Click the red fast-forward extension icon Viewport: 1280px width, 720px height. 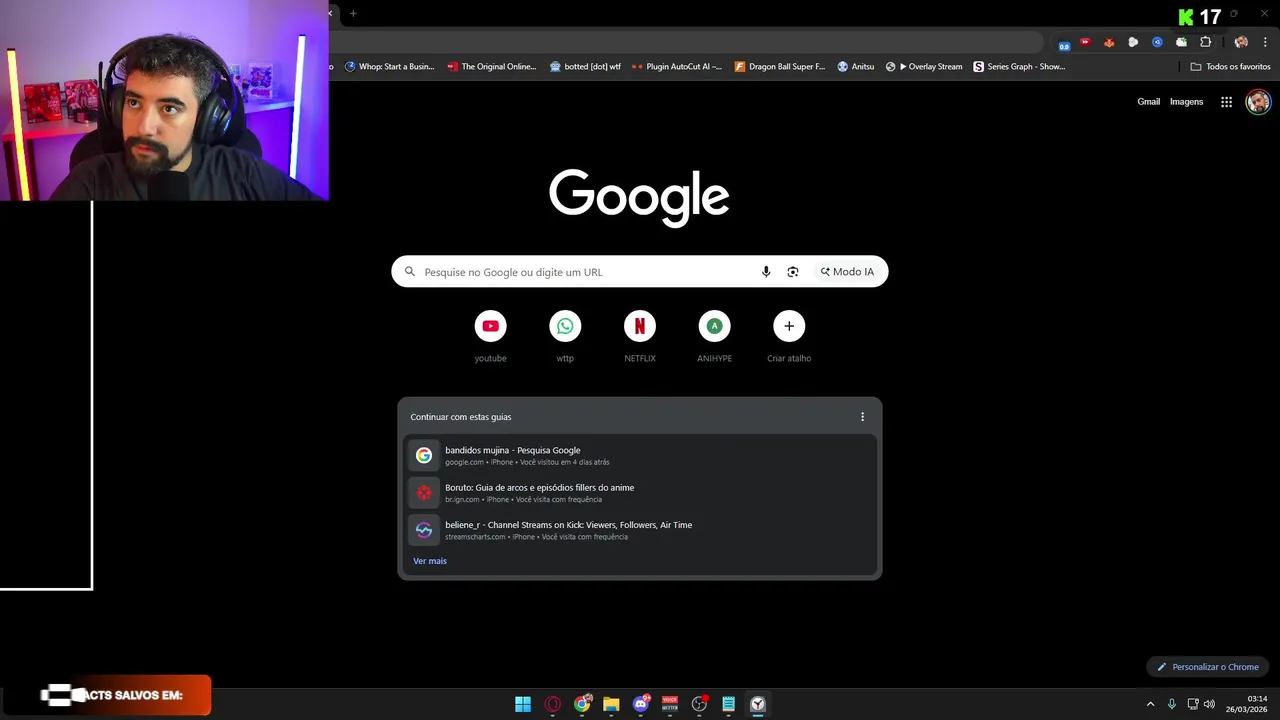[x=1085, y=42]
